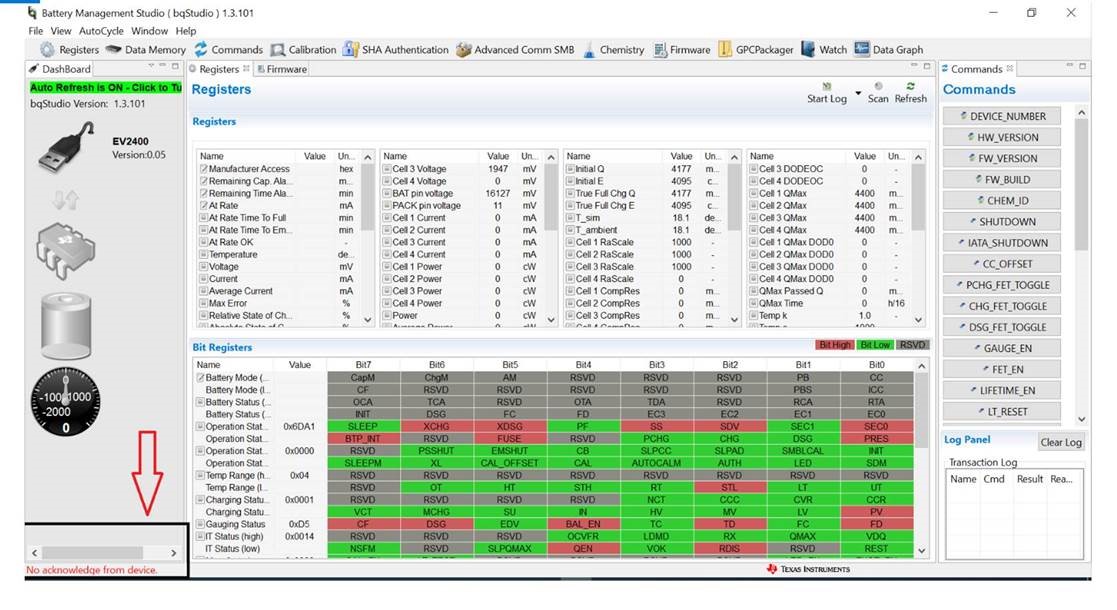Collapse the IT Status (high) row

[x=201, y=536]
